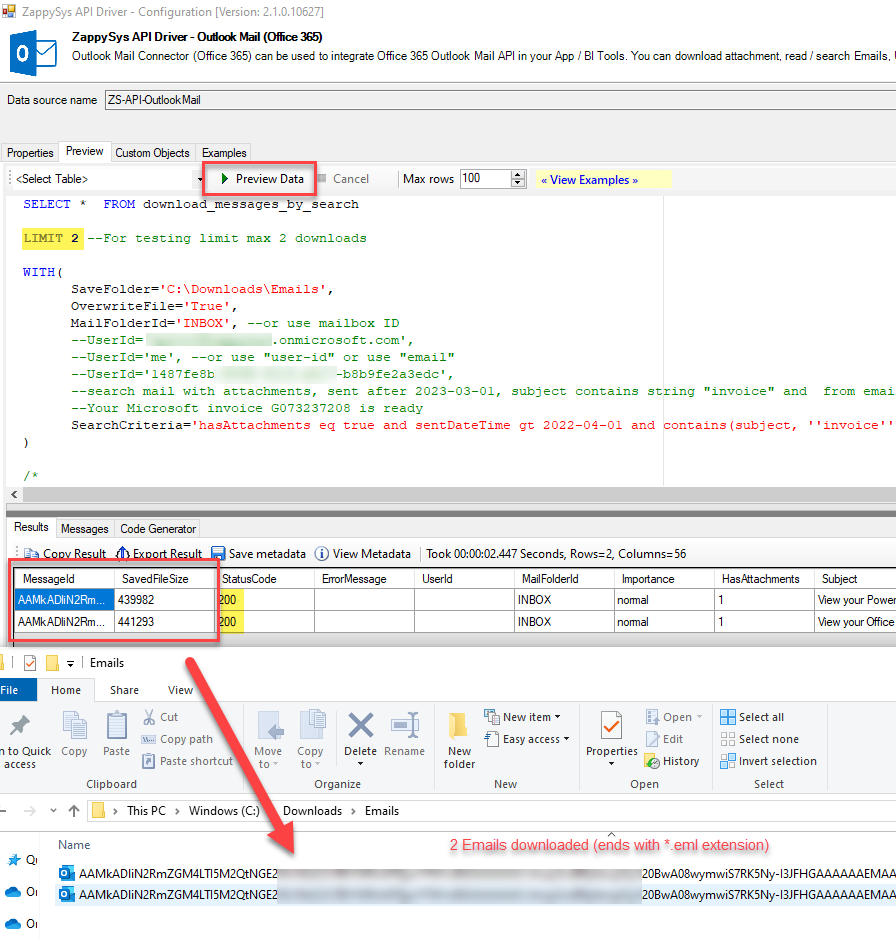This screenshot has height=939, width=896.
Task: Open the recent locations dropdown chevron
Action: pos(53,811)
